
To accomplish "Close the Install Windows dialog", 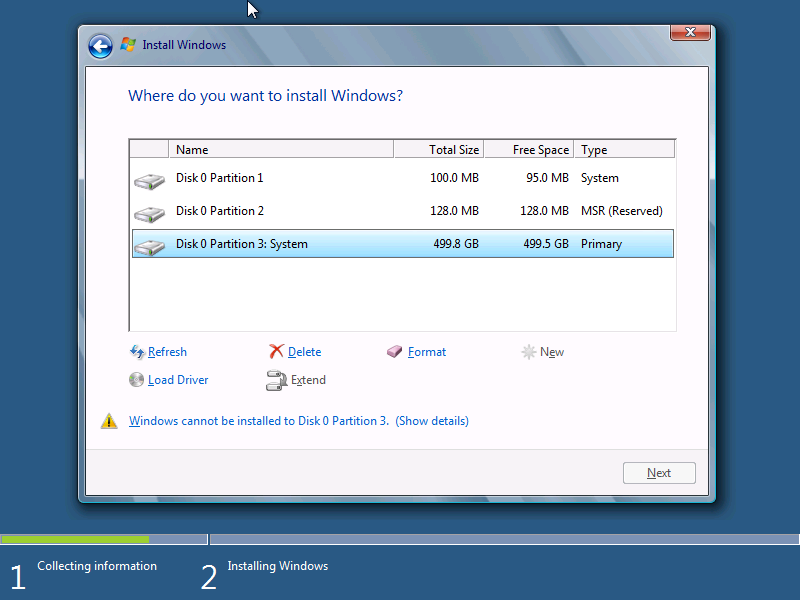I will point(690,32).
